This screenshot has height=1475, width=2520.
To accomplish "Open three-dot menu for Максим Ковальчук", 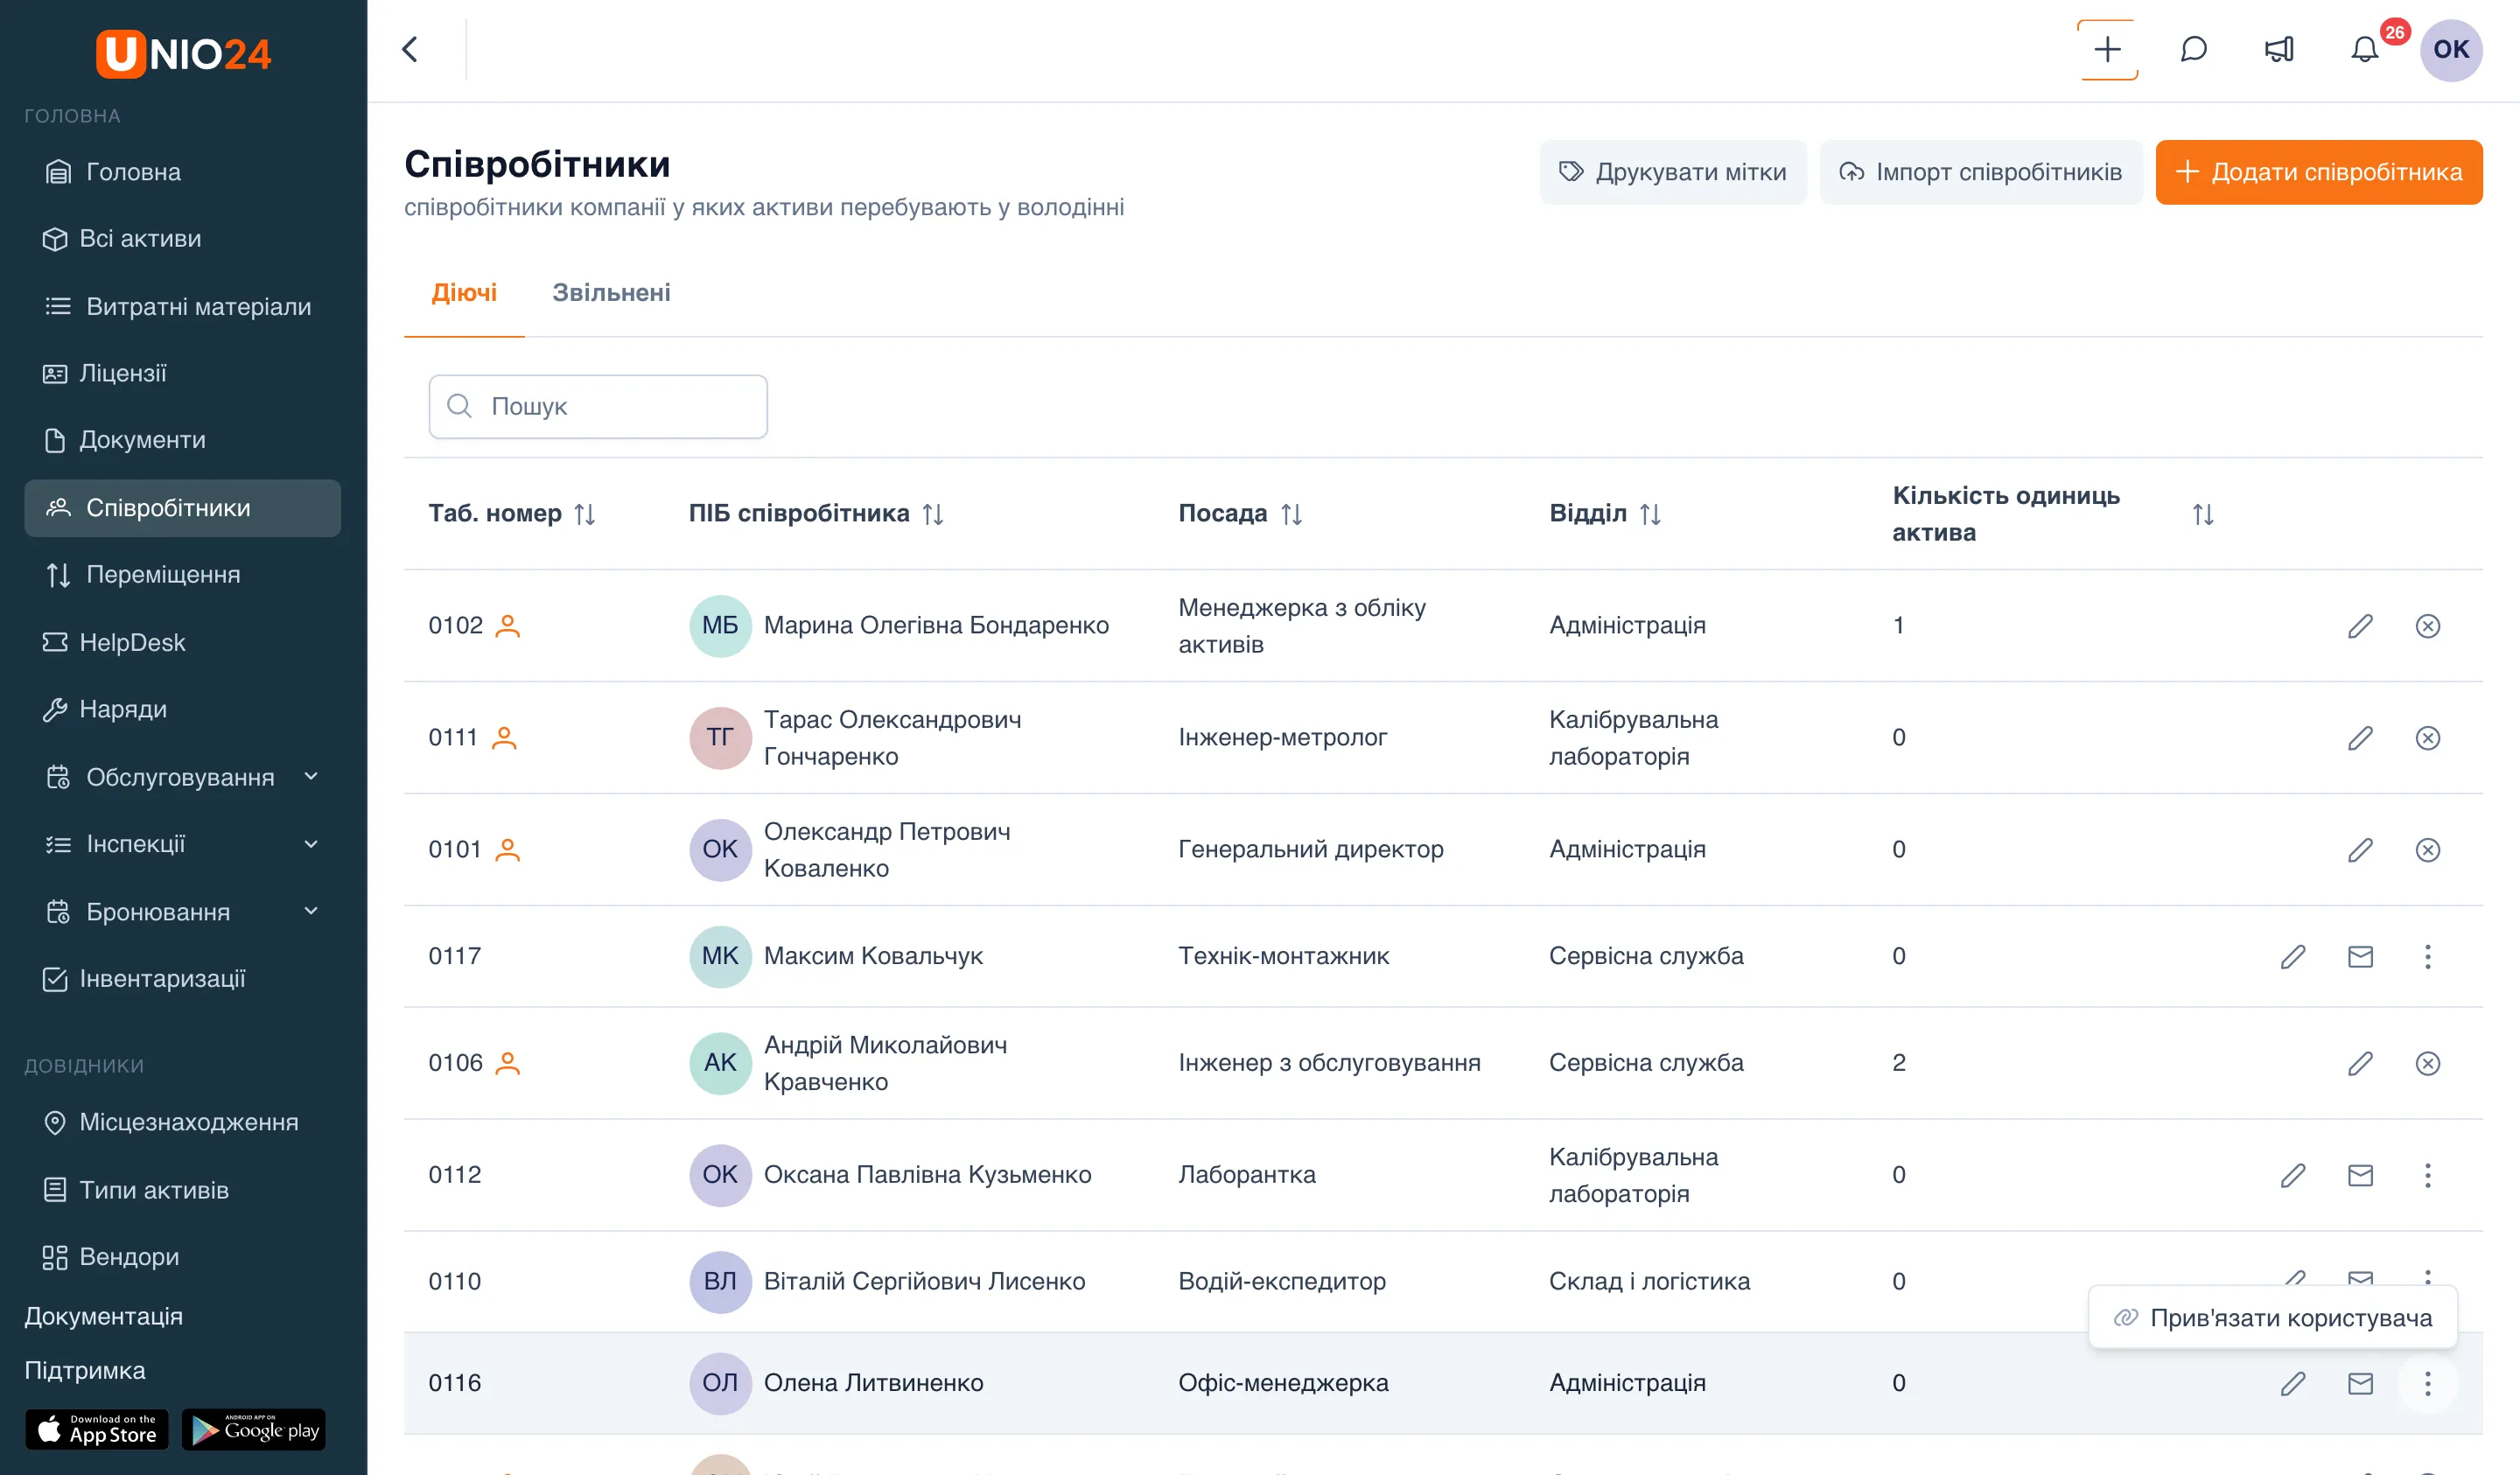I will coord(2428,957).
